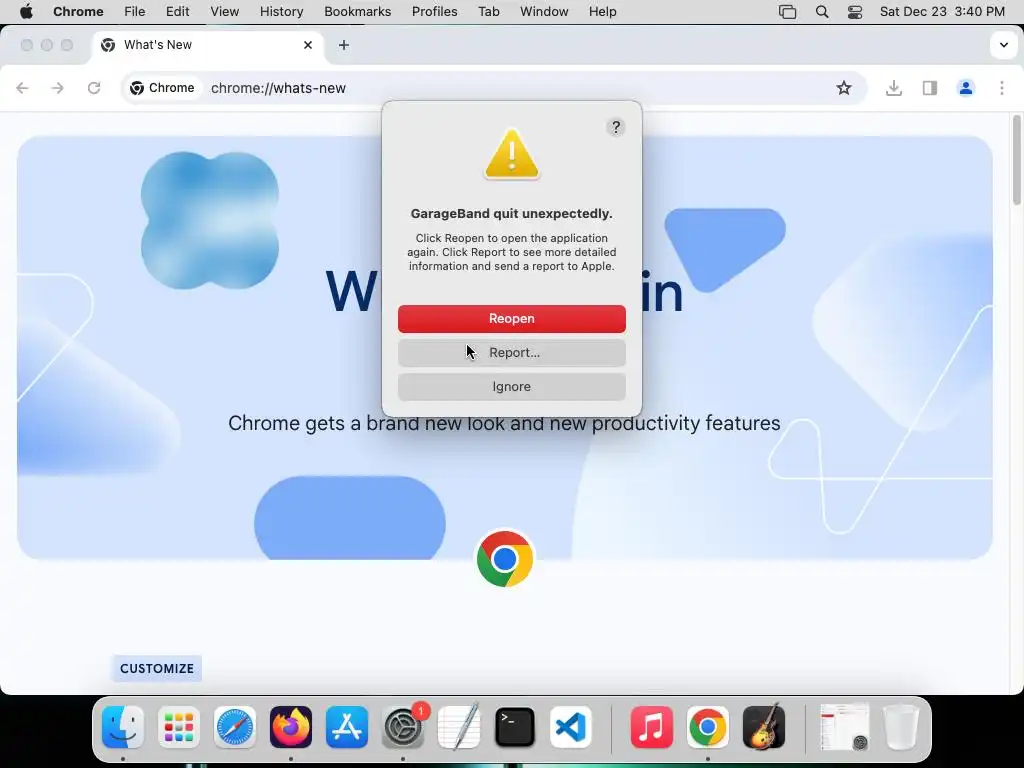Go back using the back arrow
This screenshot has width=1024, height=768.
pos(22,88)
